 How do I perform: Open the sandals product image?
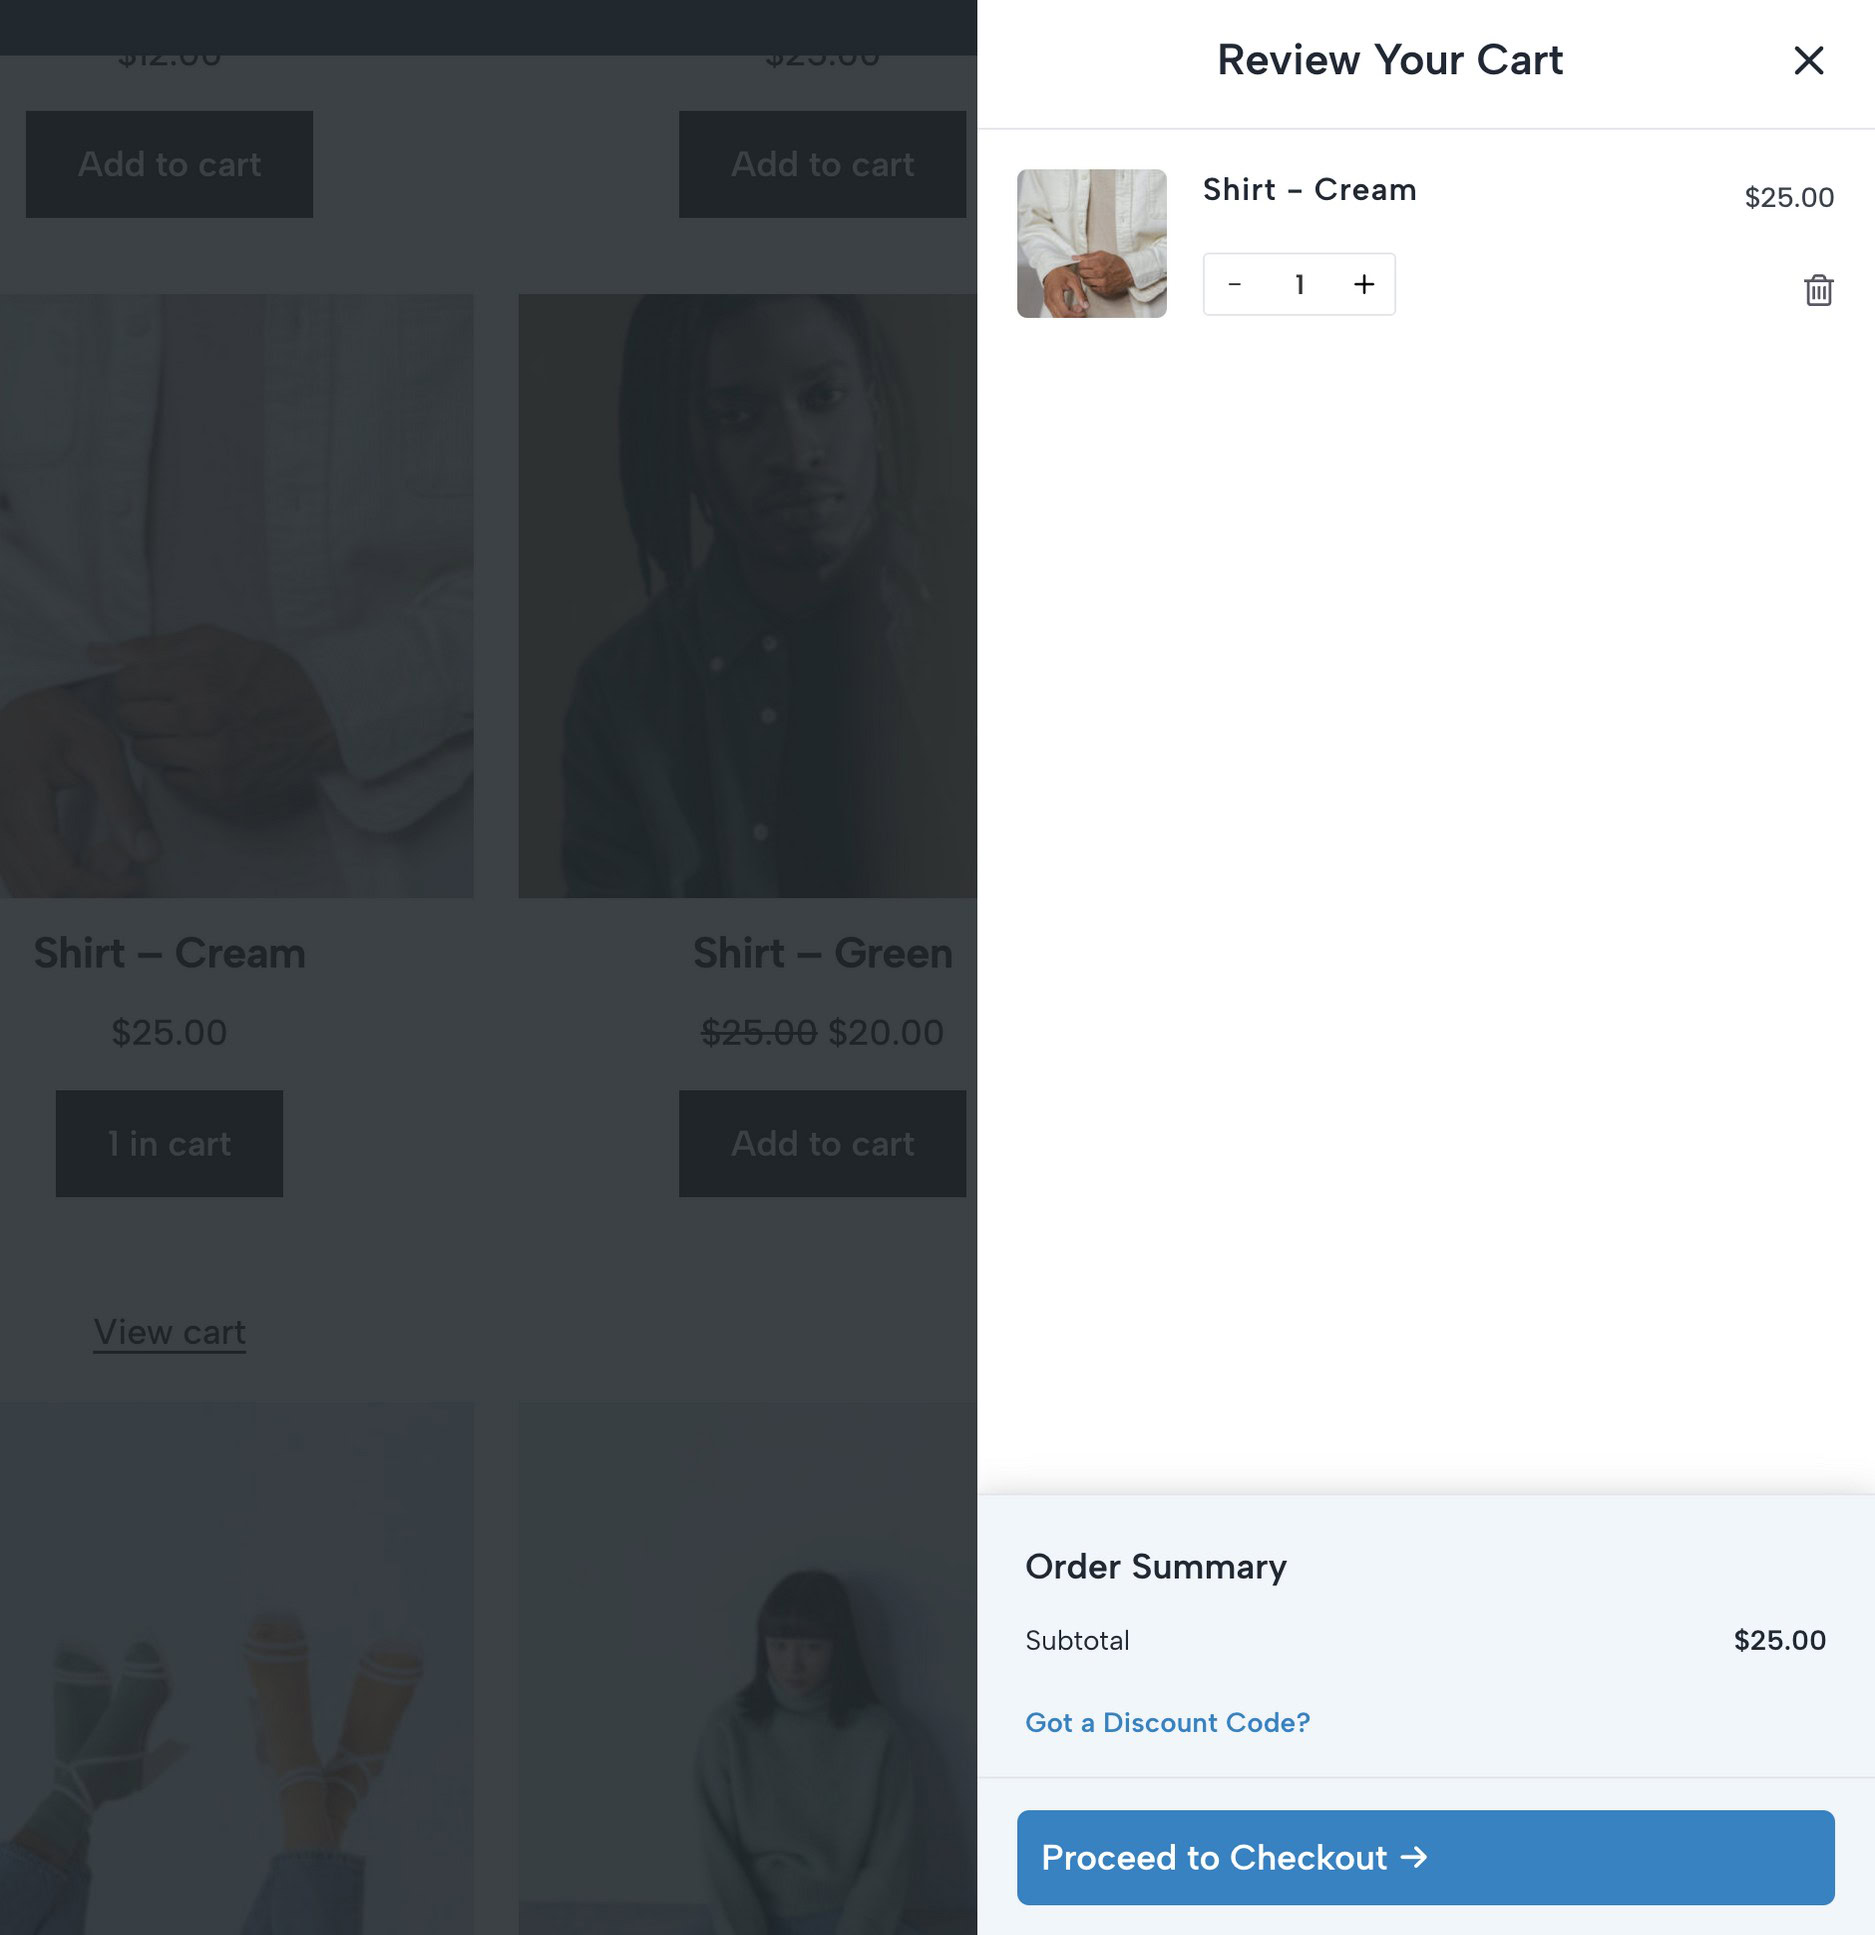coord(236,1668)
